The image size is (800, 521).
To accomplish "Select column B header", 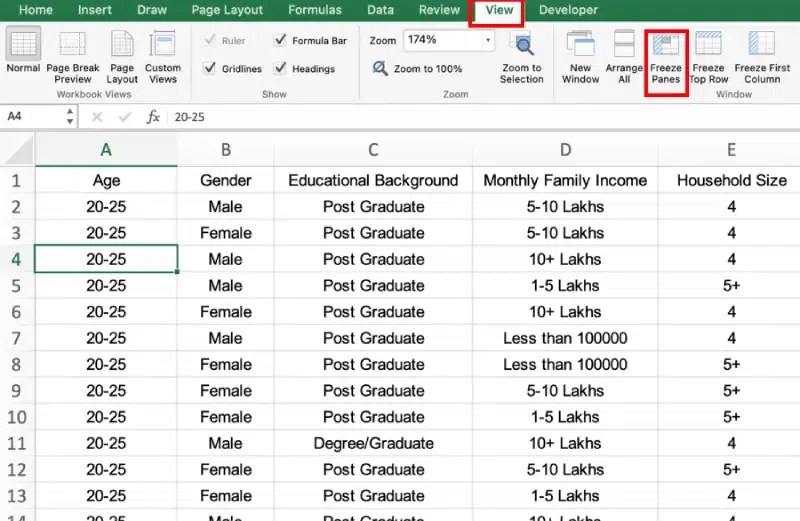I will (226, 150).
